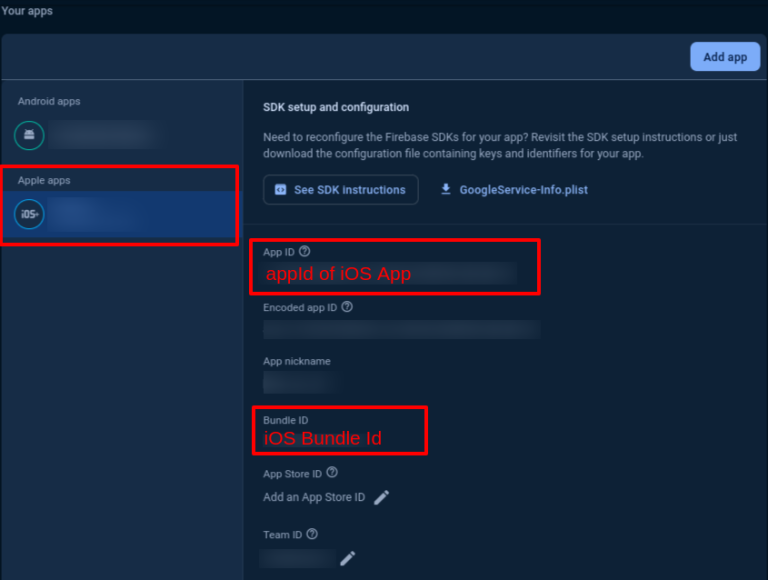Click the Bundle ID label
768x580 pixels.
tap(286, 420)
